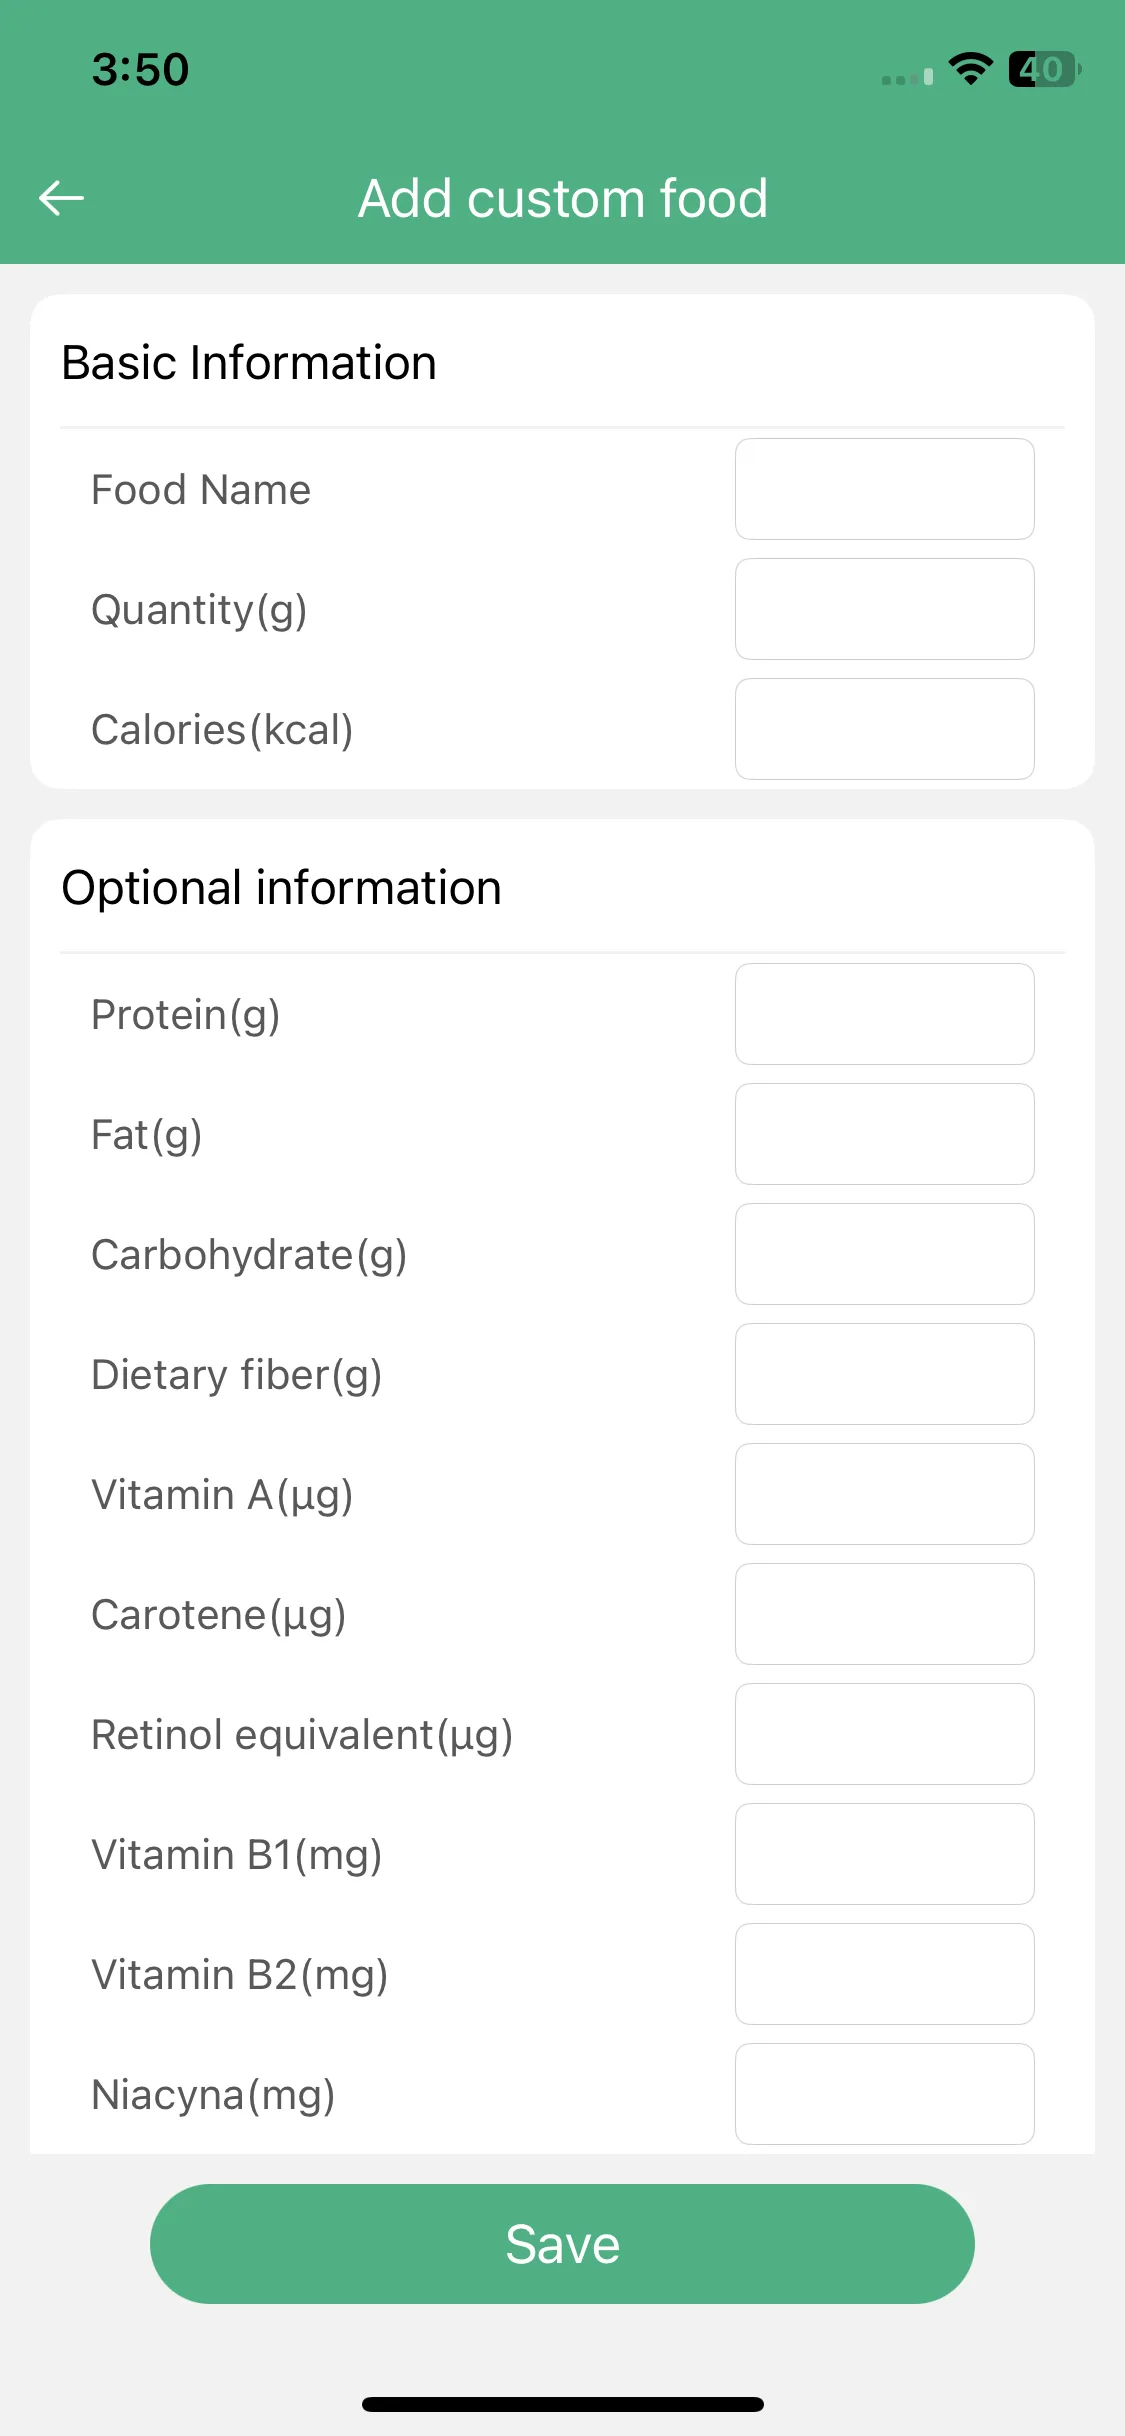The image size is (1125, 2436).
Task: Focus the Carbohydrate(g) field
Action: pos(885,1254)
